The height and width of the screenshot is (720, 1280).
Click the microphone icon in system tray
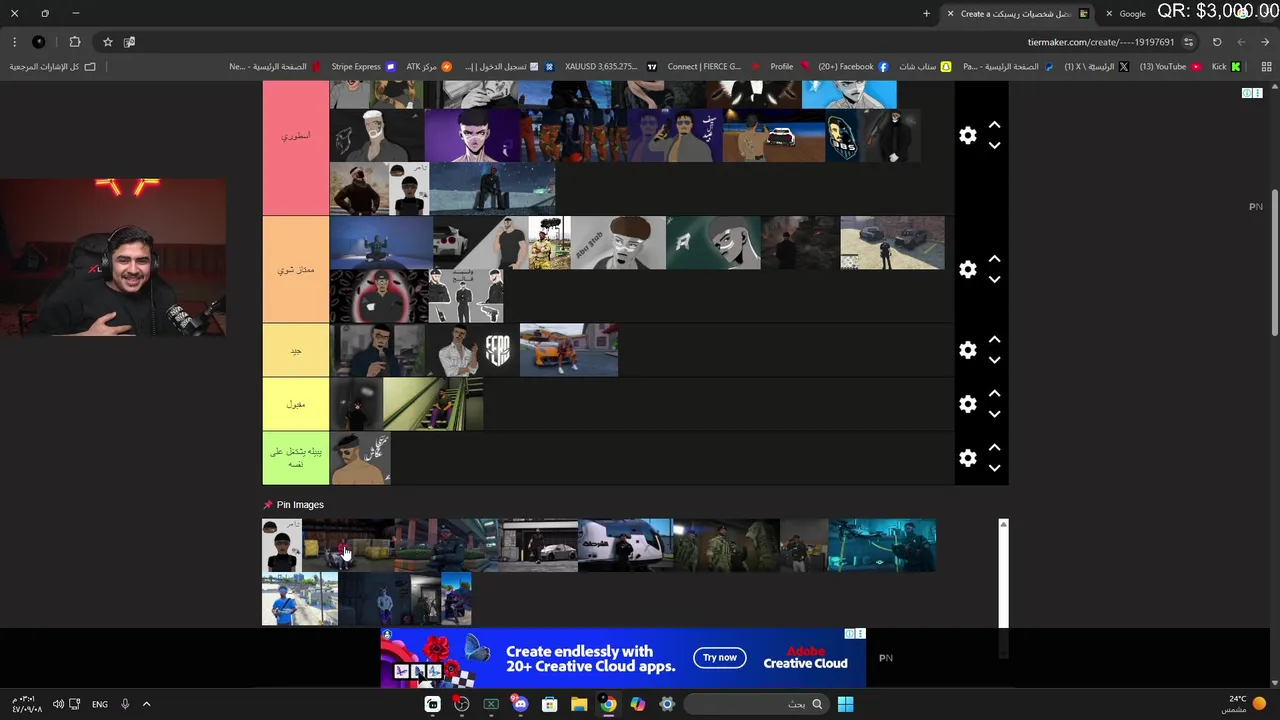tap(125, 704)
